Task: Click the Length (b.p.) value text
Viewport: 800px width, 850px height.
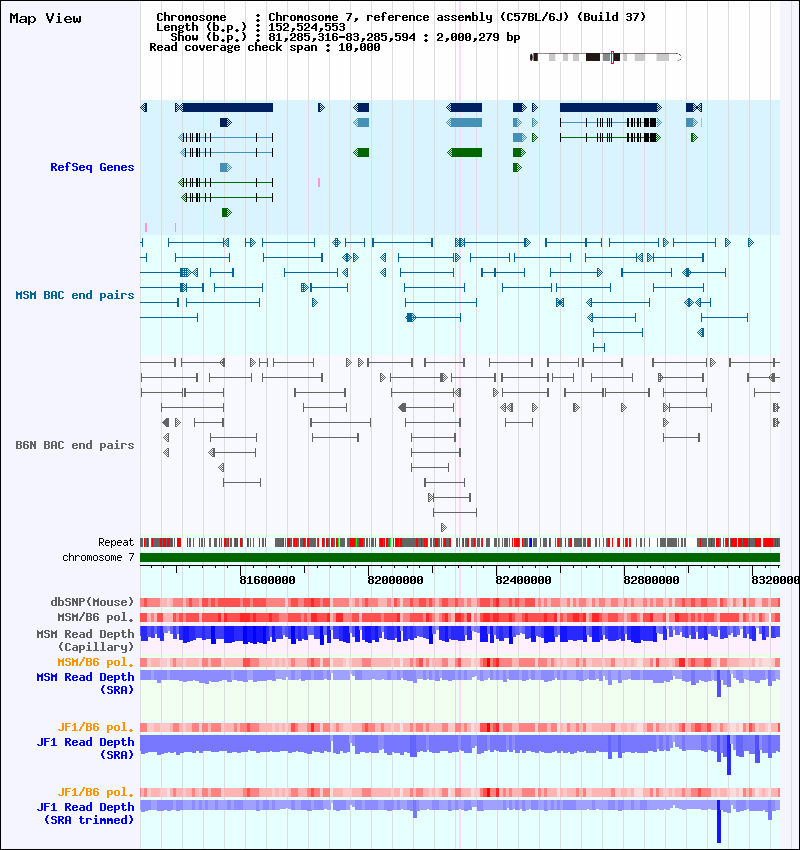Action: point(307,27)
